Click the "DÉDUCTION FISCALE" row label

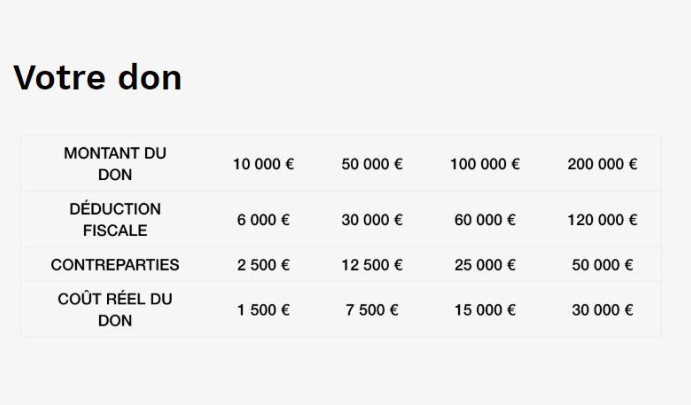115,220
